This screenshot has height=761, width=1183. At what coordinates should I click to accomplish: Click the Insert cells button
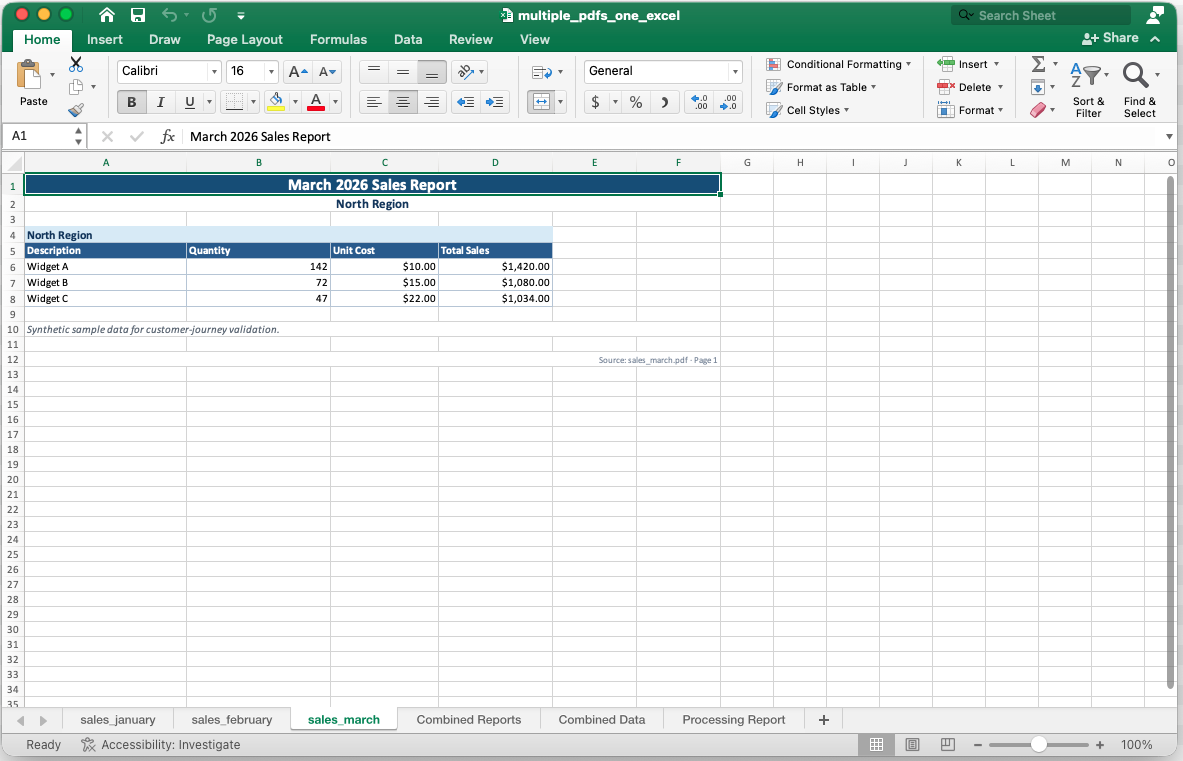pyautogui.click(x=969, y=64)
